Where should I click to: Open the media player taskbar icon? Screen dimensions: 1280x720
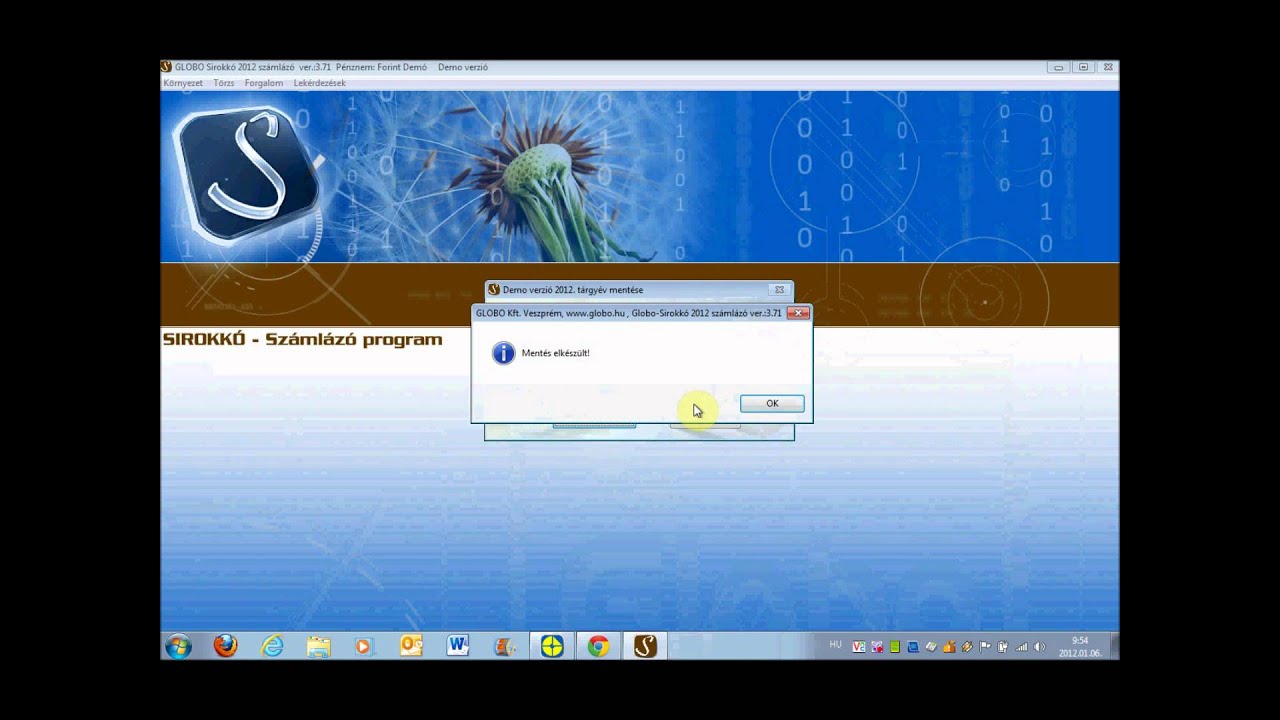click(x=363, y=646)
